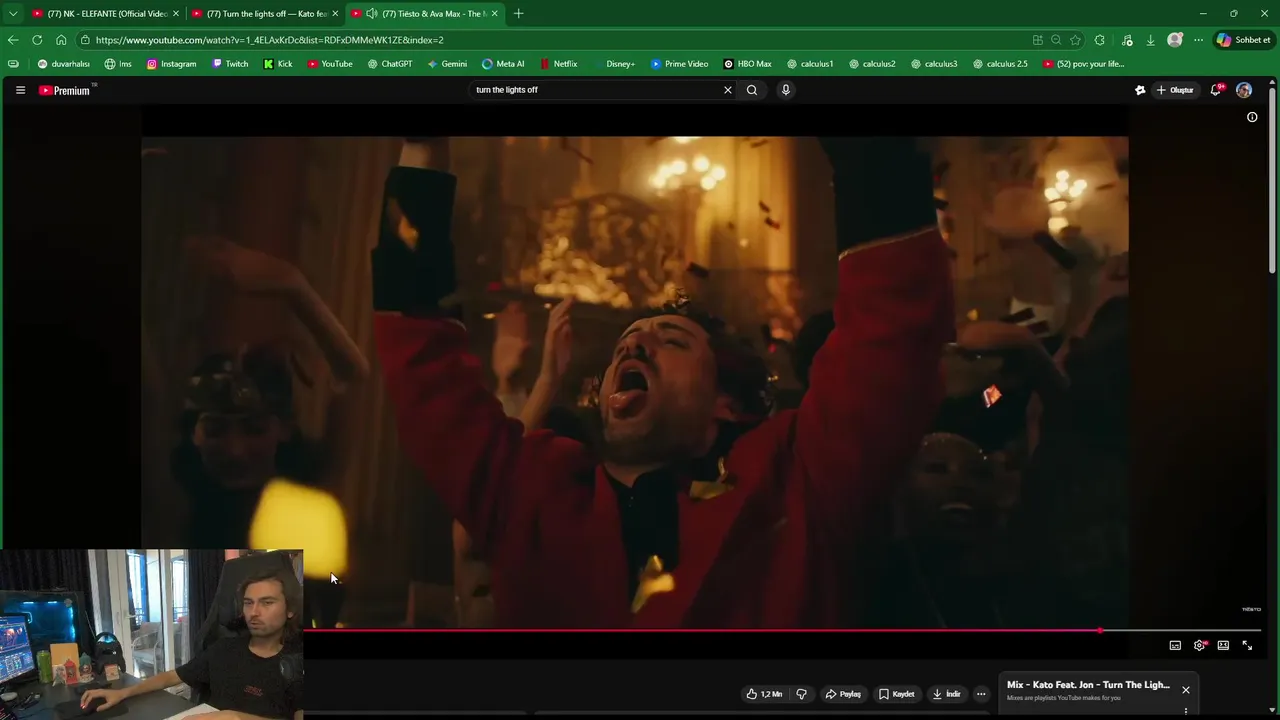1280x720 pixels.
Task: Open browser extensions puzzle icon
Action: click(x=1100, y=40)
